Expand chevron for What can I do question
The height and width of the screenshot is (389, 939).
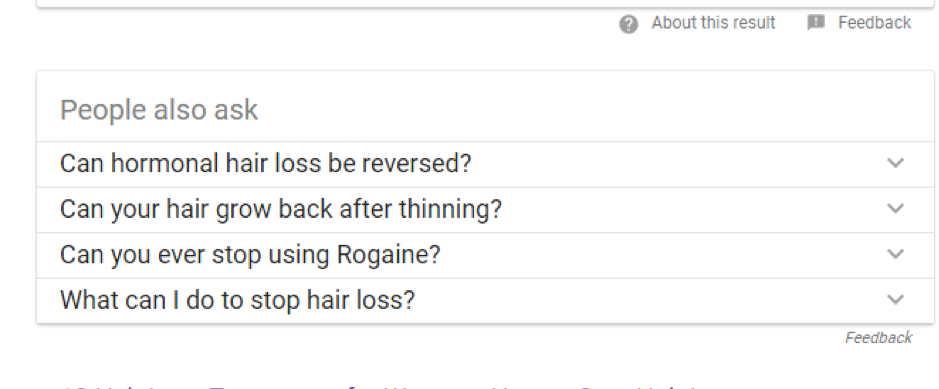[x=895, y=299]
